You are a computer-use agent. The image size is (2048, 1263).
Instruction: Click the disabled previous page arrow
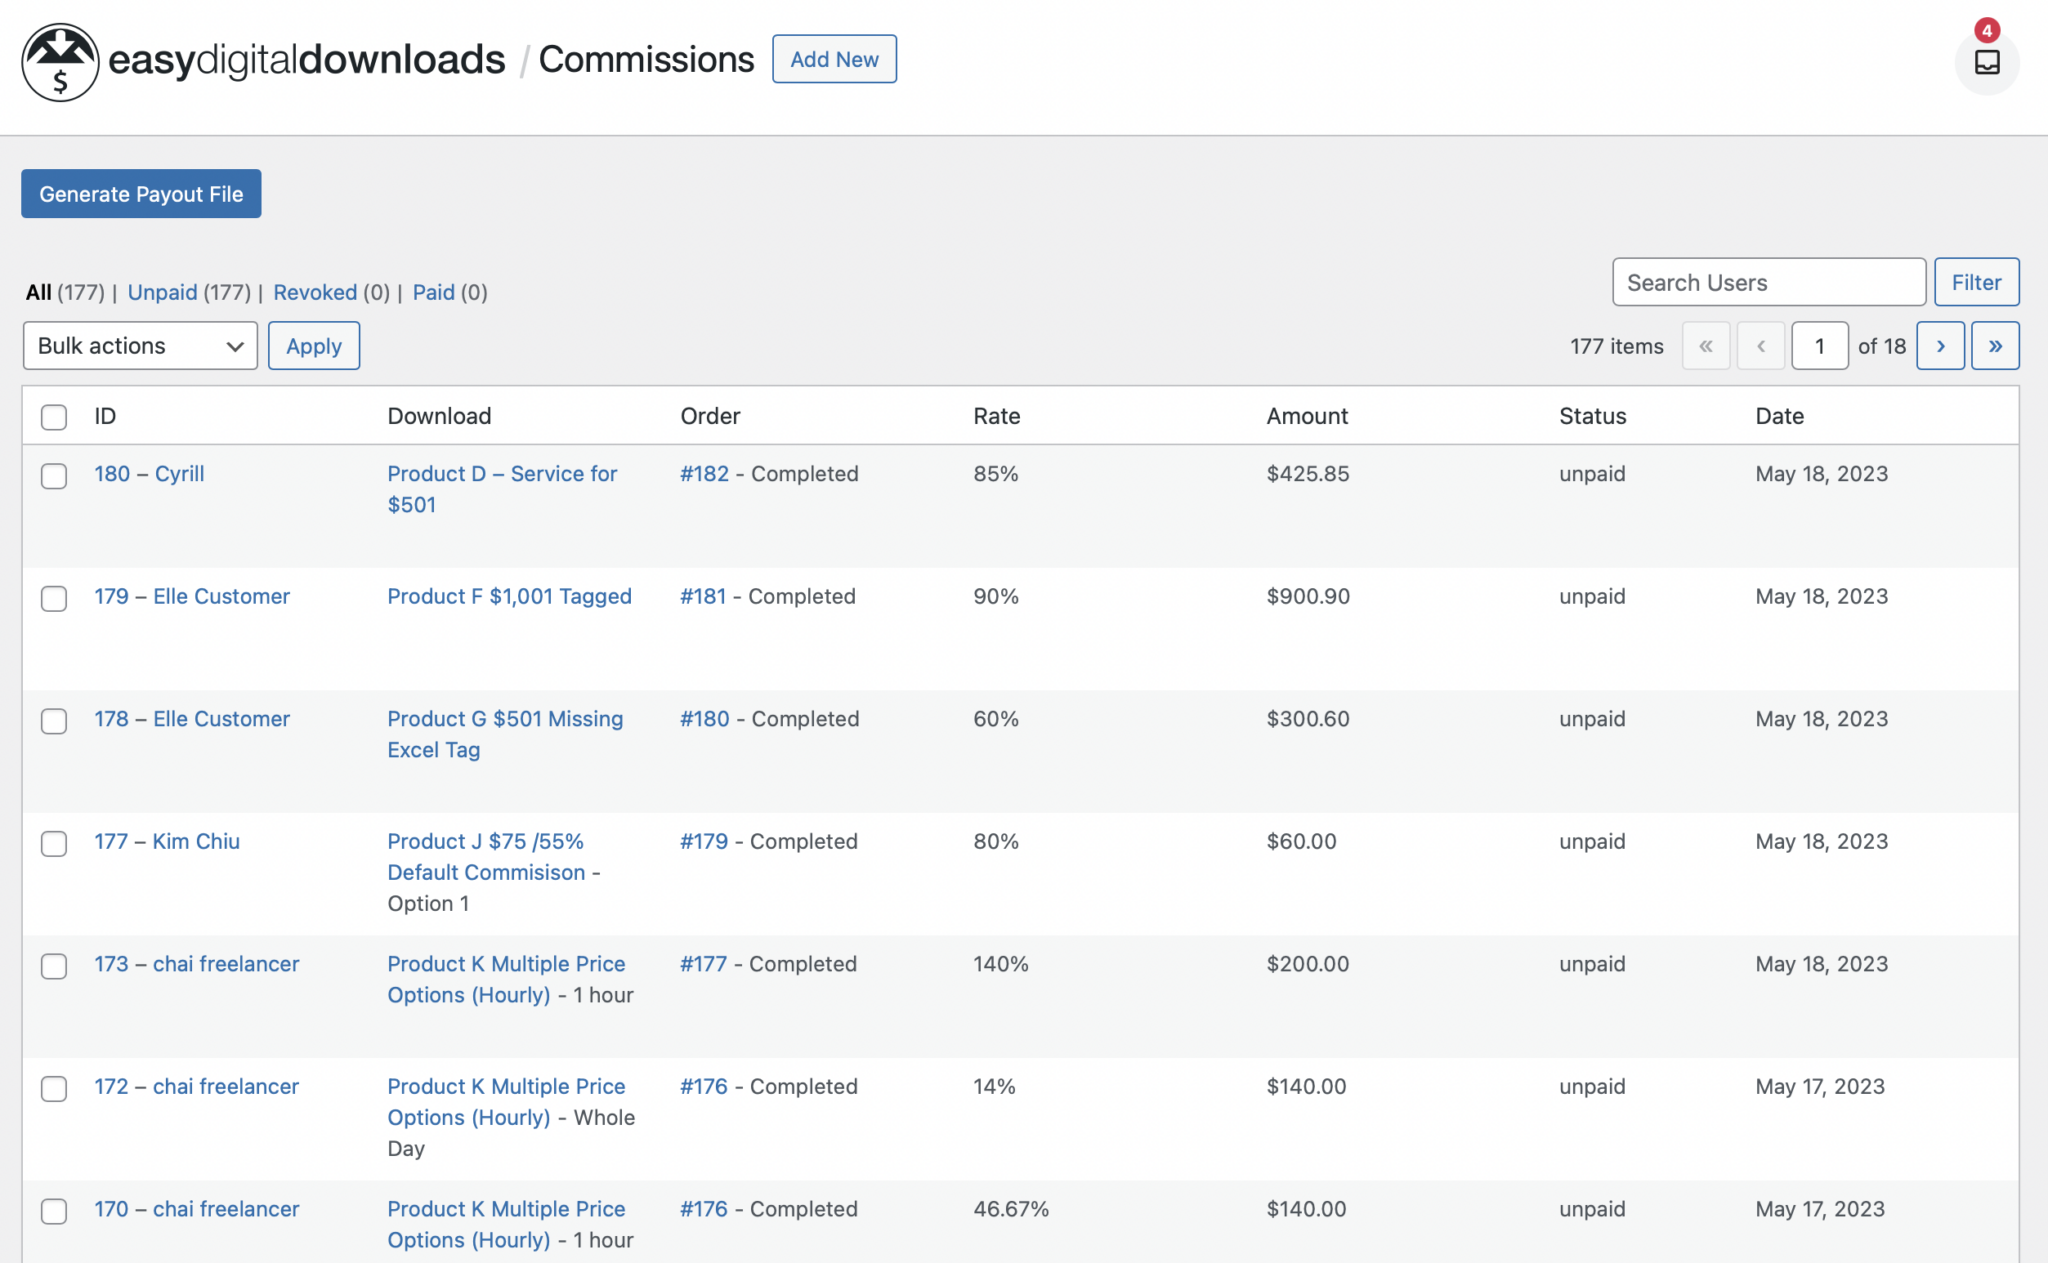coord(1760,346)
